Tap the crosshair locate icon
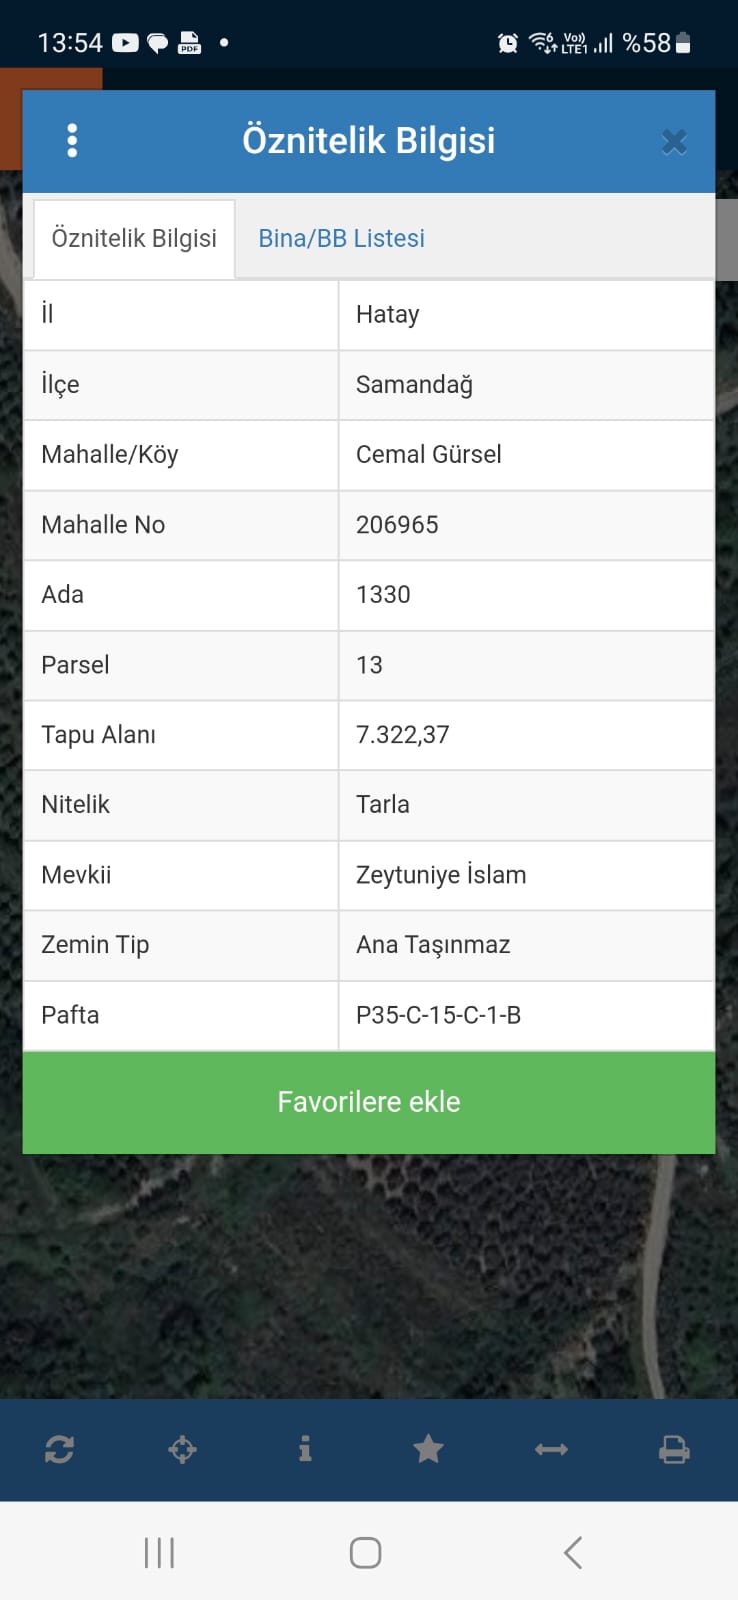This screenshot has height=1600, width=738. (x=182, y=1449)
